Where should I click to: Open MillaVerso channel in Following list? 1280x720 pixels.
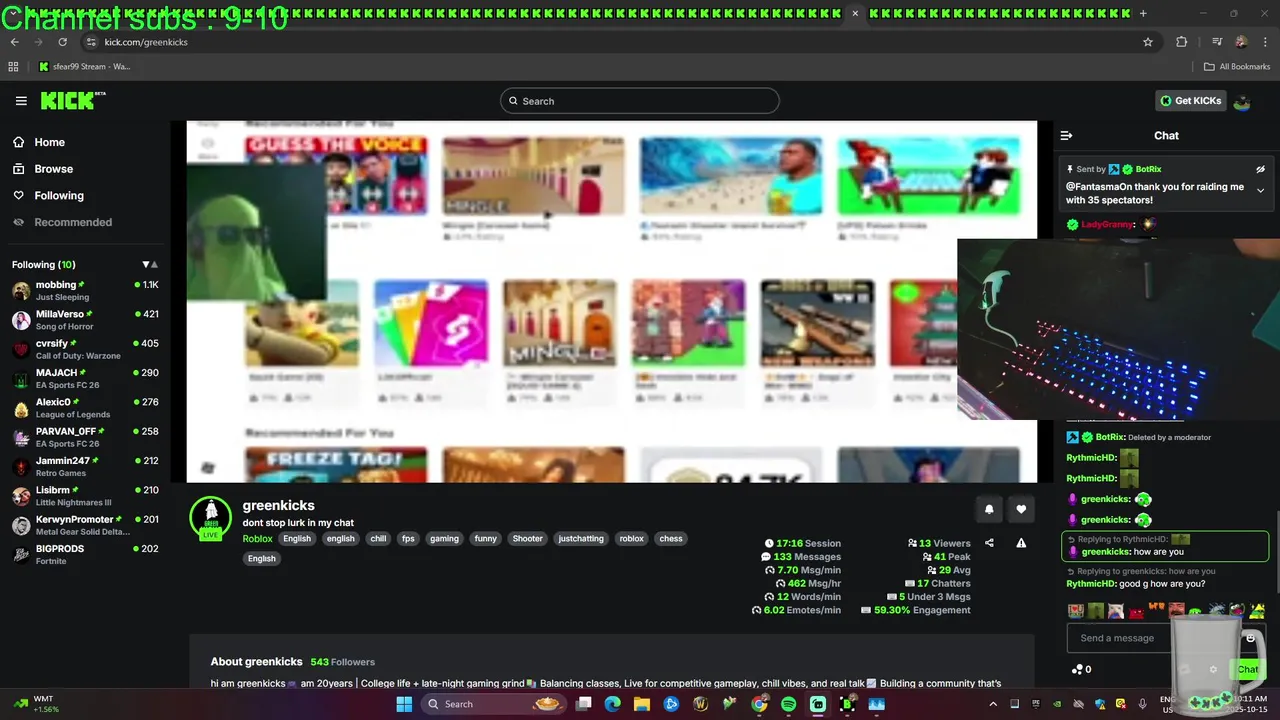(85, 320)
